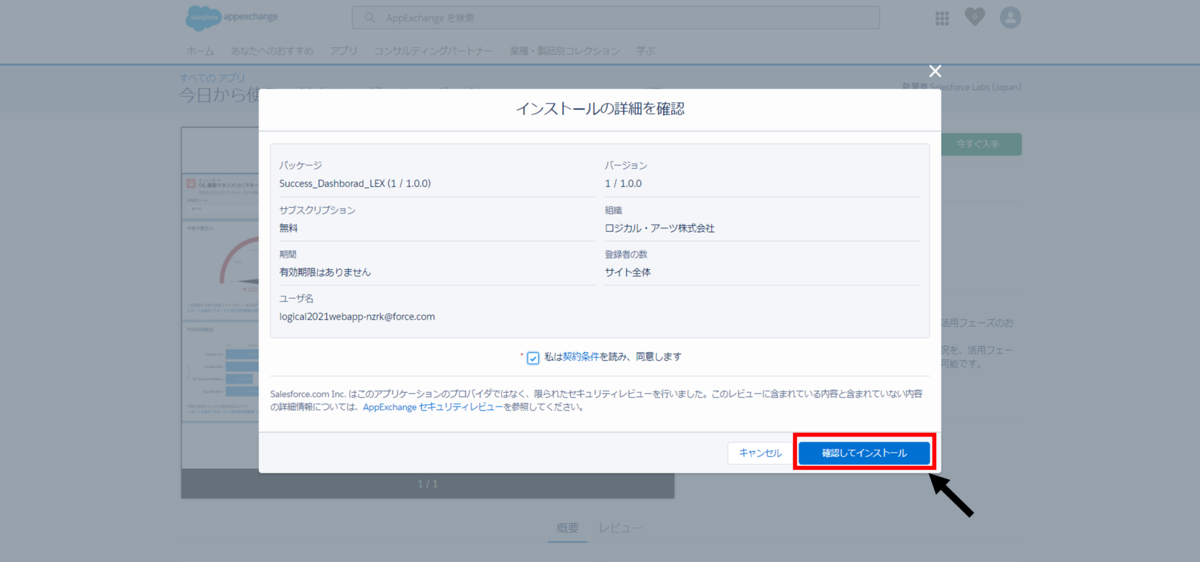Click the search magnifier icon
1200x562 pixels.
point(371,18)
